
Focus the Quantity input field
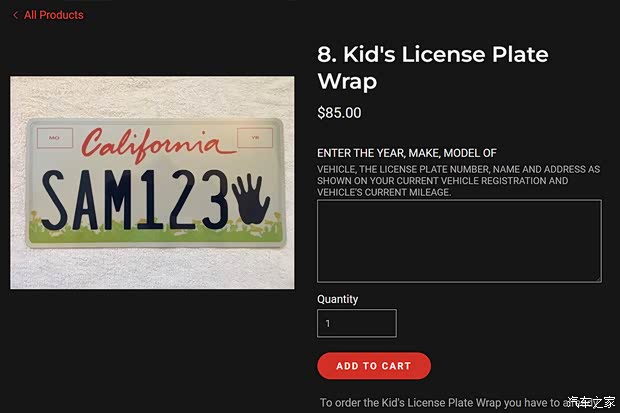tap(357, 323)
